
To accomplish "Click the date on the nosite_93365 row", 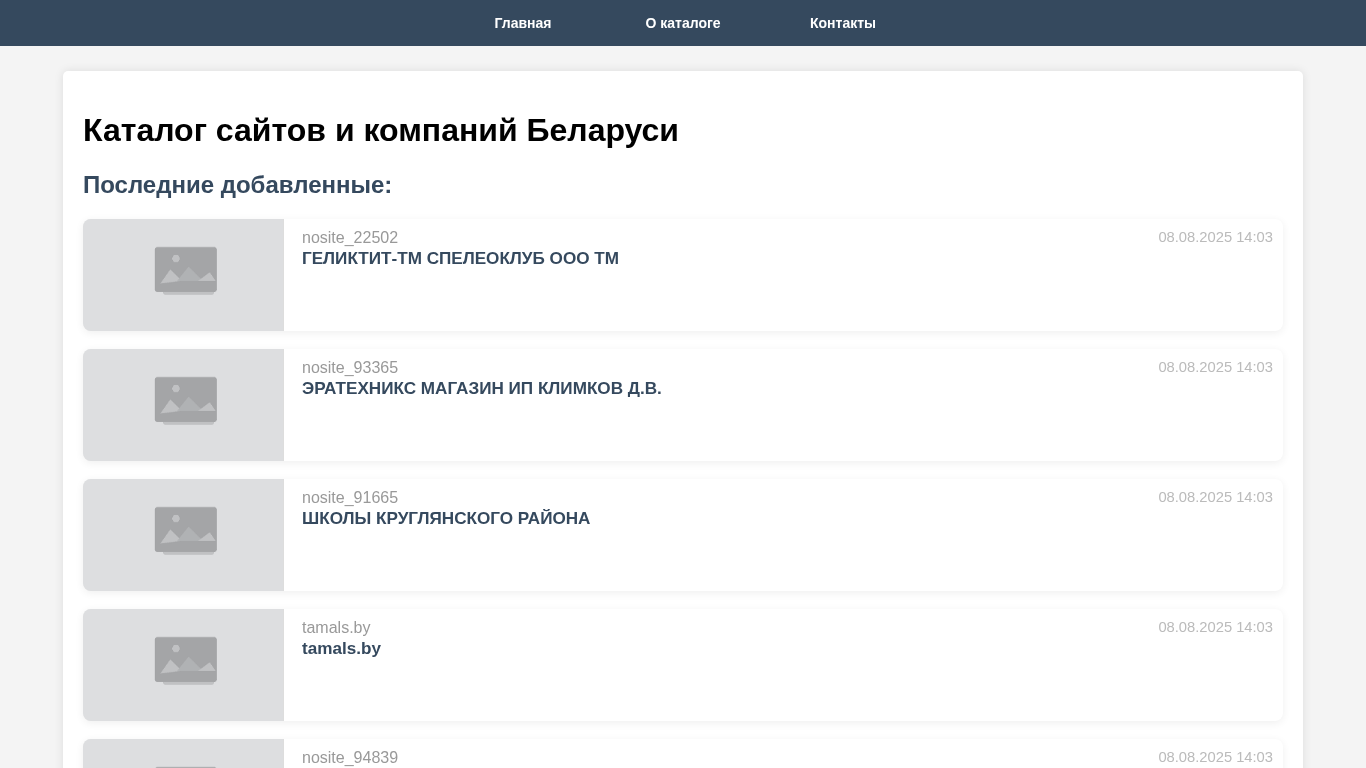I will (x=1215, y=367).
